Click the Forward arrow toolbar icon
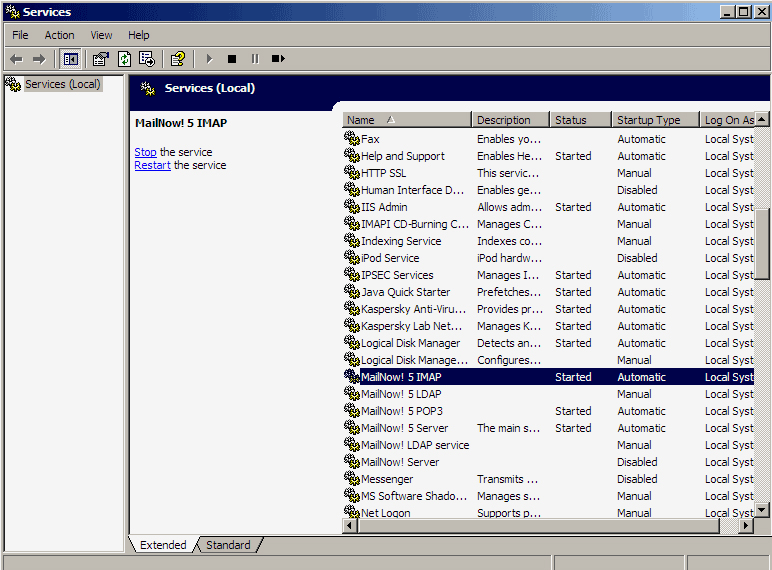The image size is (772, 570). click(39, 60)
